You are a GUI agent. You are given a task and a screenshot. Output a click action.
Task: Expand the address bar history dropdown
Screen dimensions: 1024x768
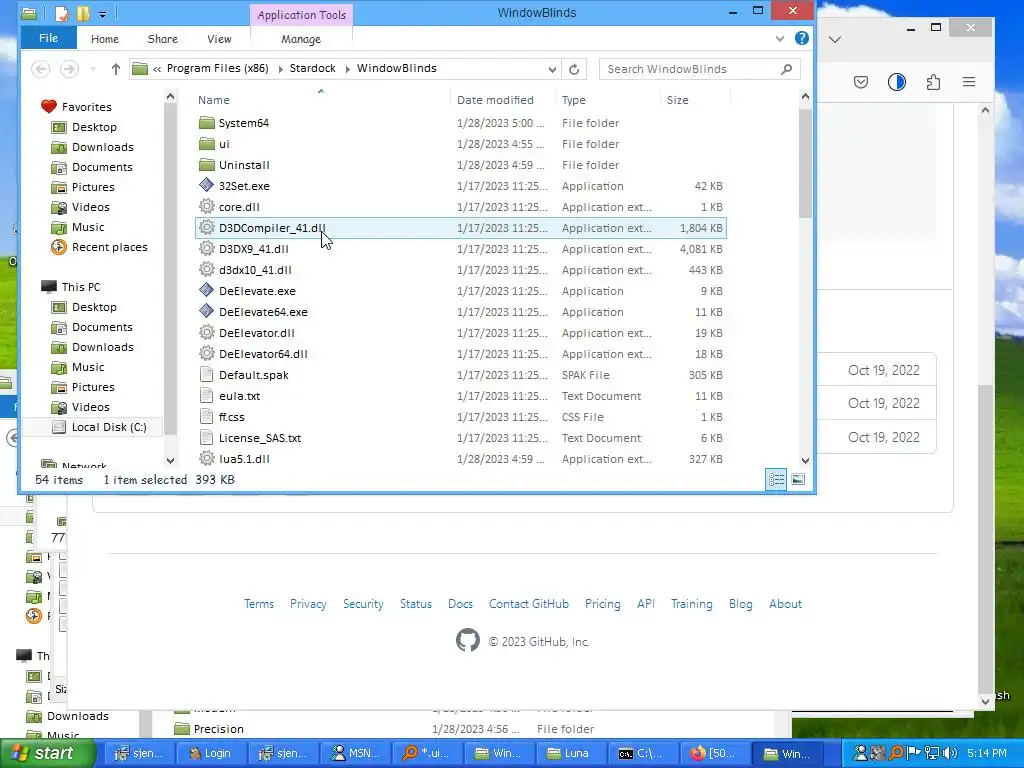[x=552, y=69]
